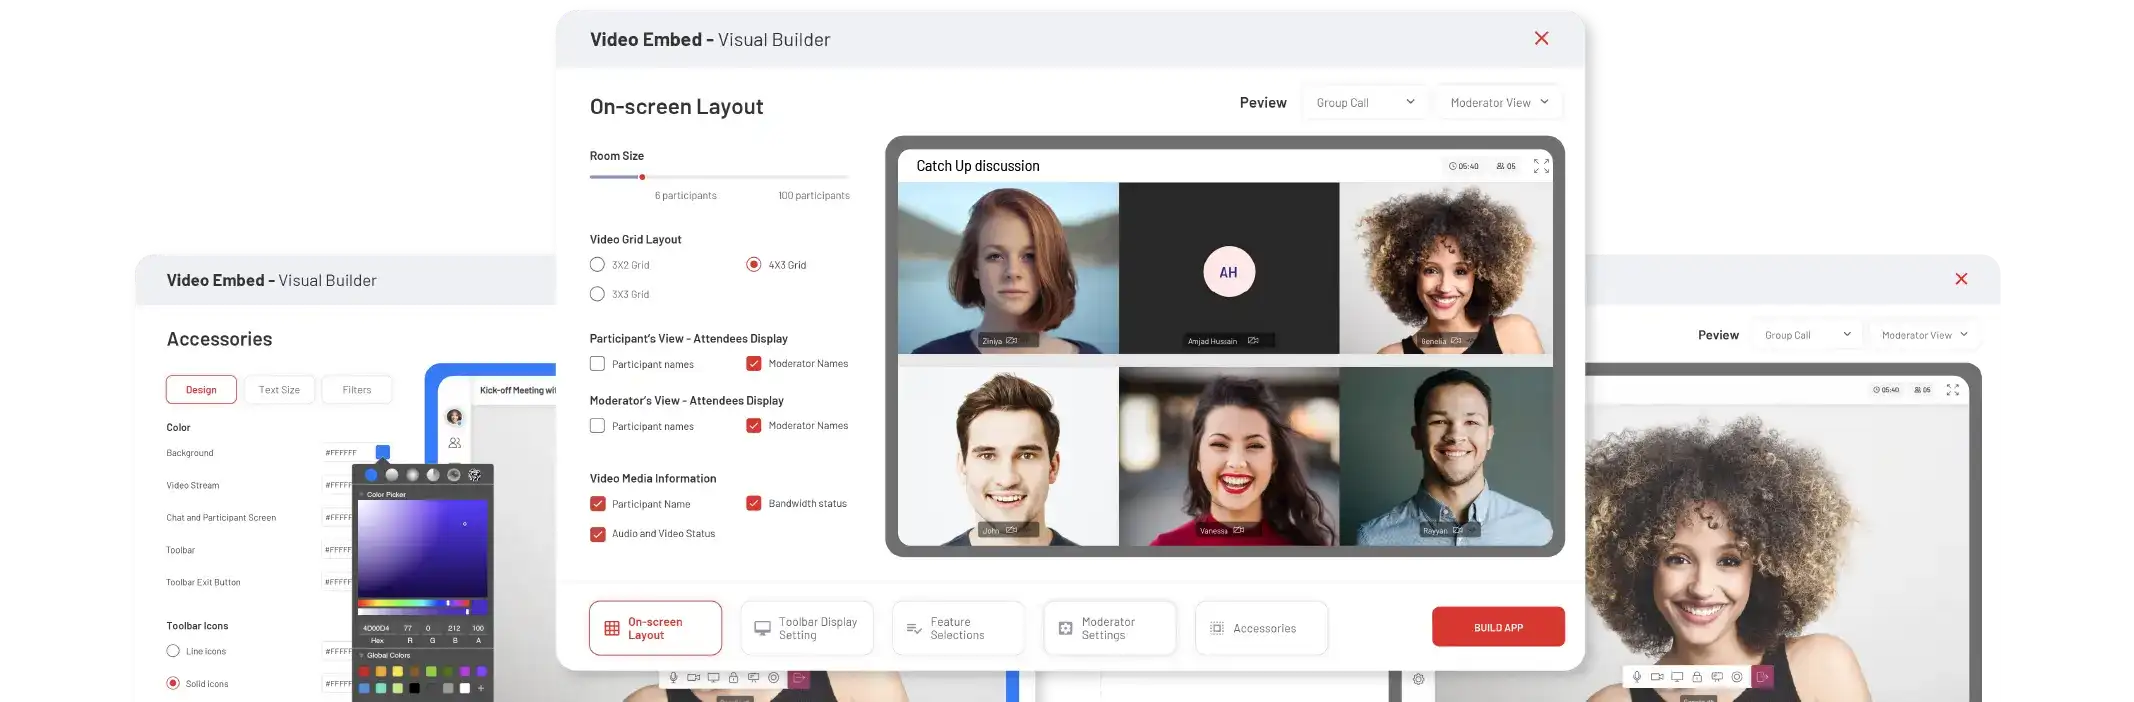Click the Room Size slider handle
The image size is (2134, 702).
642,177
